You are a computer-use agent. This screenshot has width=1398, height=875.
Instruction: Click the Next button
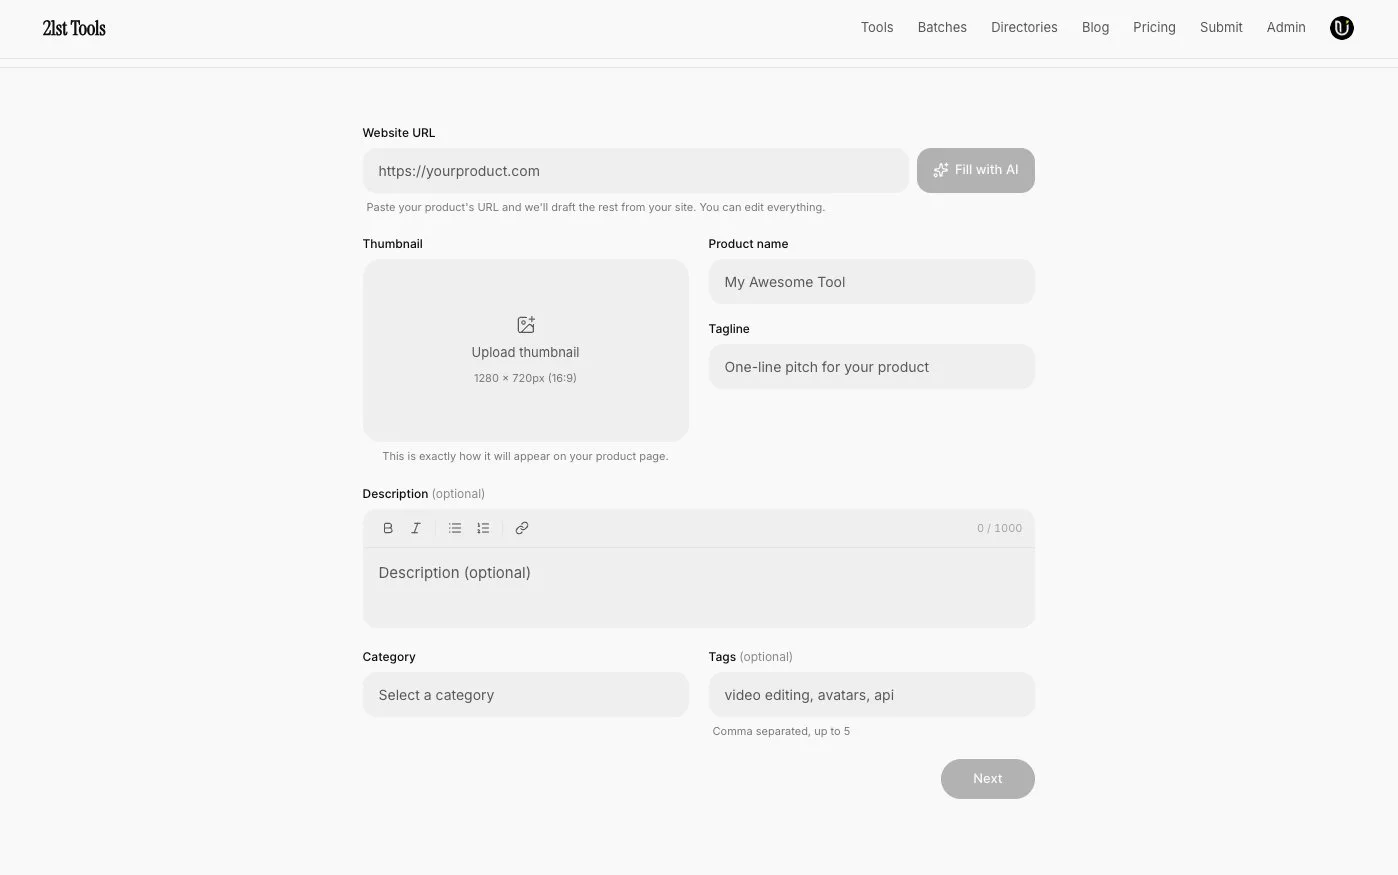tap(988, 779)
